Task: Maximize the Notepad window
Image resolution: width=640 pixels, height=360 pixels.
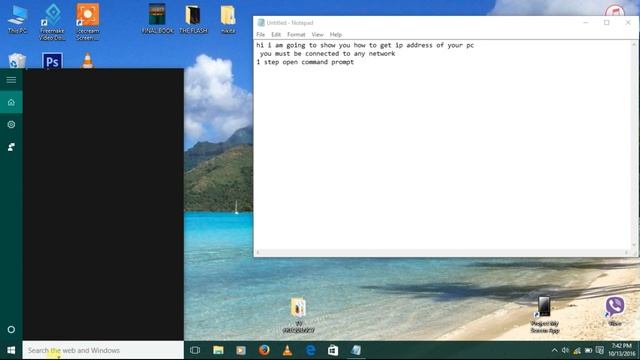Action: coord(607,23)
